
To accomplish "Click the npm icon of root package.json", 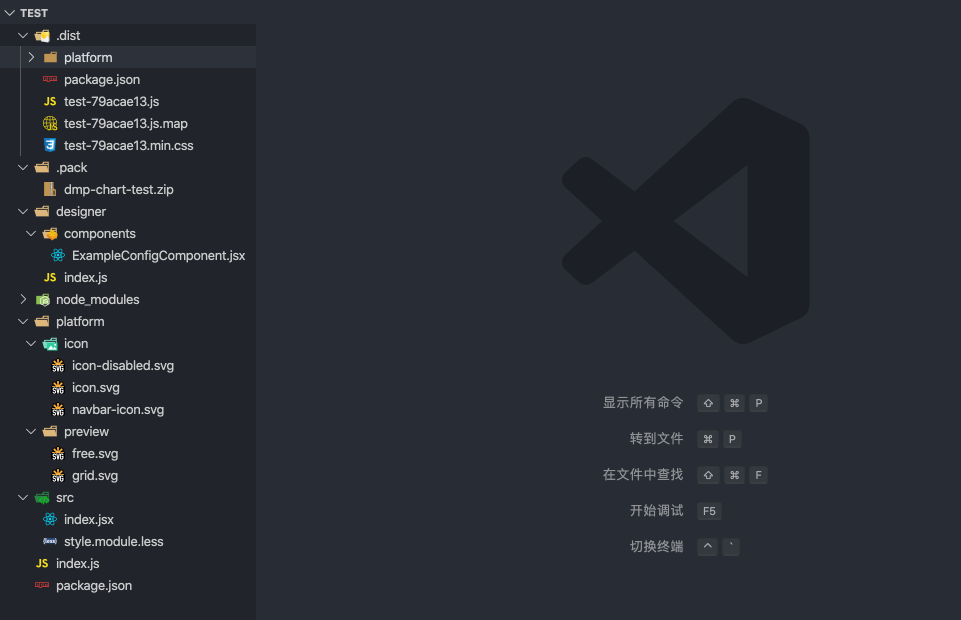I will [x=42, y=585].
